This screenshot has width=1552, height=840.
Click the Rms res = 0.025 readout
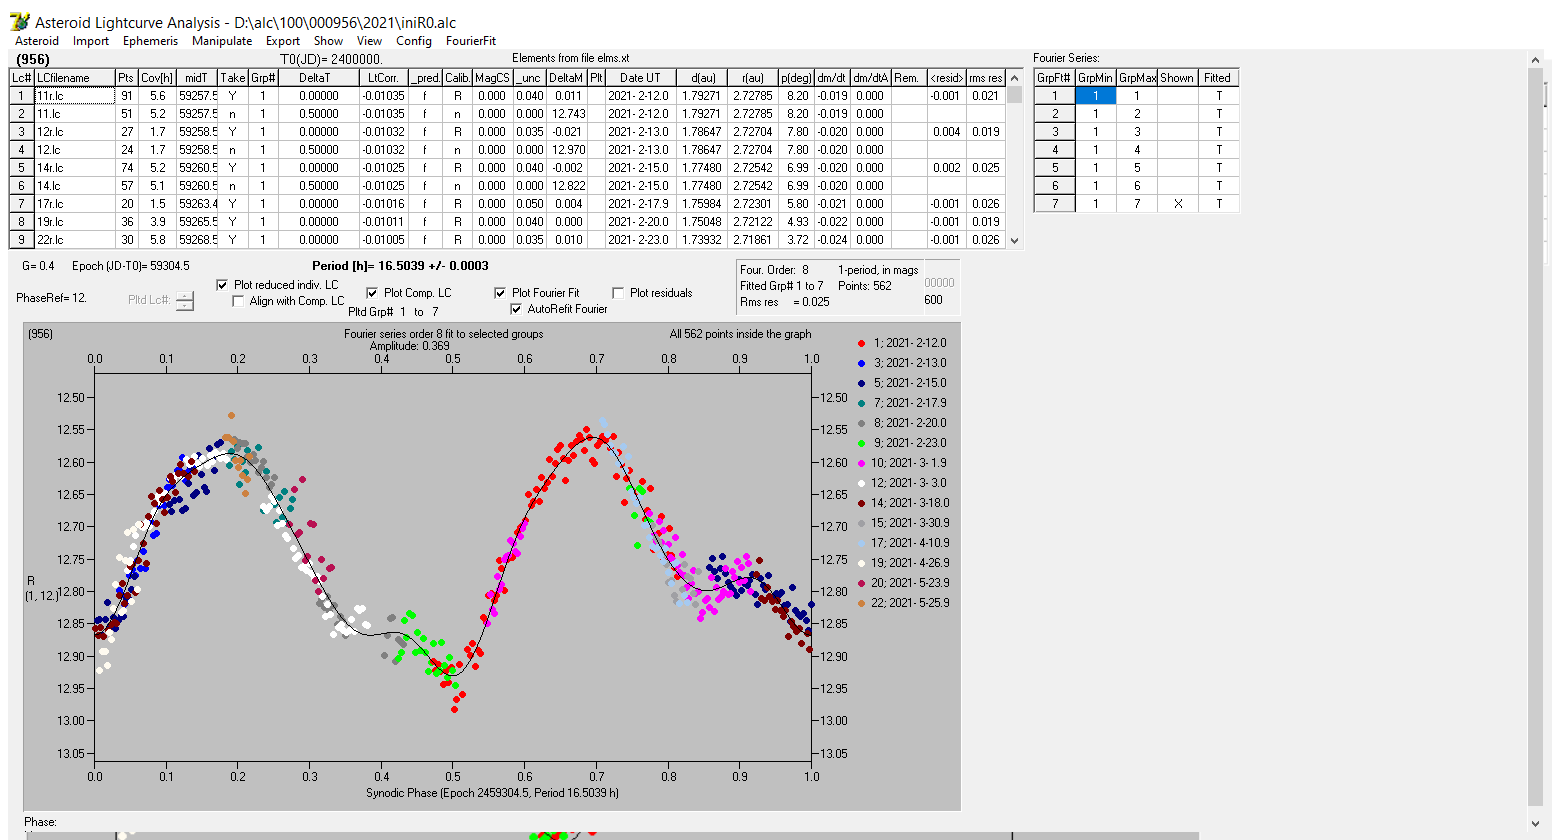[785, 302]
